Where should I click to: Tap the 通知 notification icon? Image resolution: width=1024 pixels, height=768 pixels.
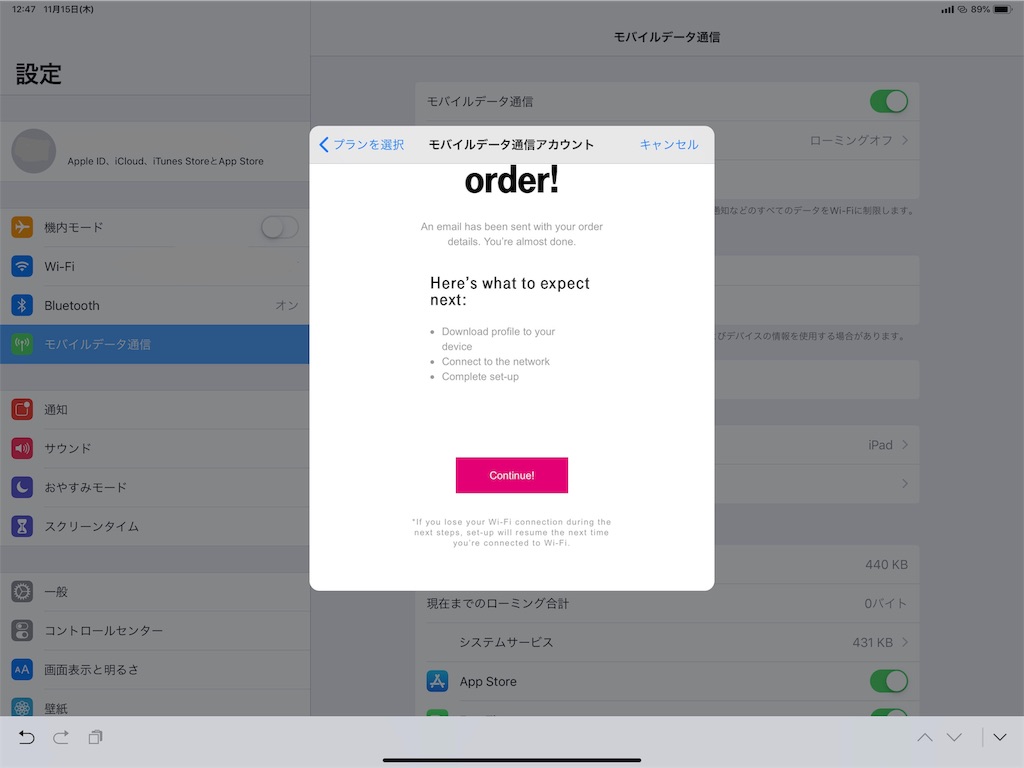pos(22,409)
